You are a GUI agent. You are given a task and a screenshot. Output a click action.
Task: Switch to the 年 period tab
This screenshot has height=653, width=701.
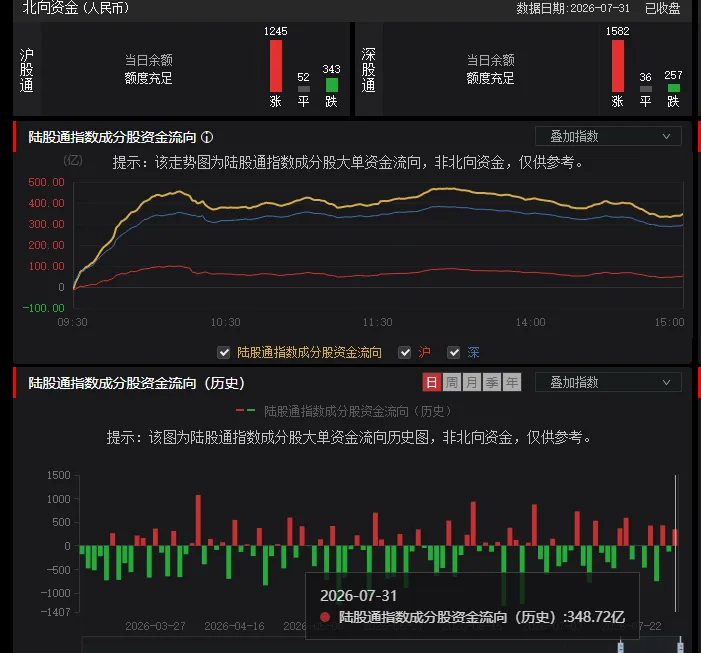[x=512, y=383]
